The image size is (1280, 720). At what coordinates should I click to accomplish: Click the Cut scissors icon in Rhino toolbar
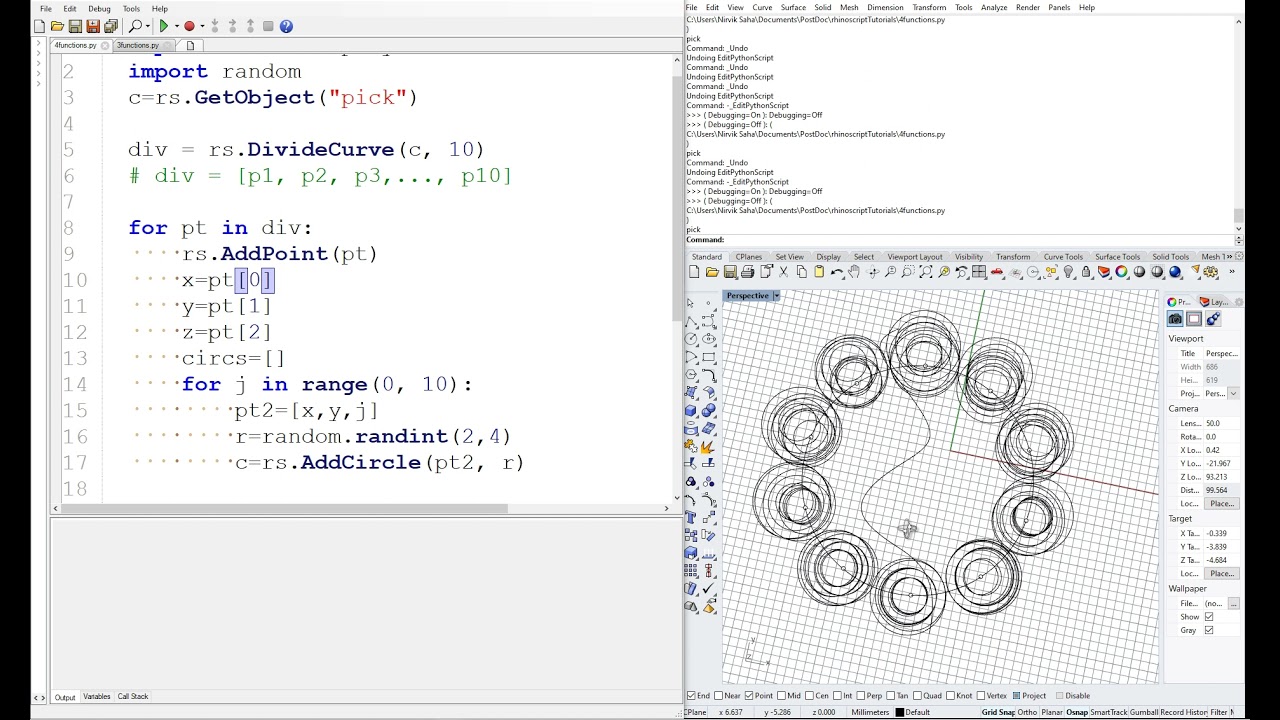coord(783,272)
